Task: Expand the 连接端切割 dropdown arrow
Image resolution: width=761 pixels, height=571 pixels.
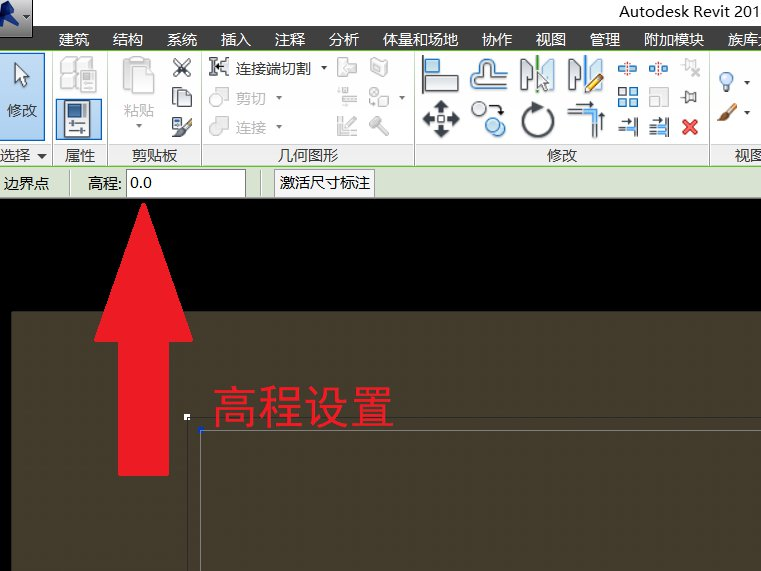Action: (x=324, y=68)
